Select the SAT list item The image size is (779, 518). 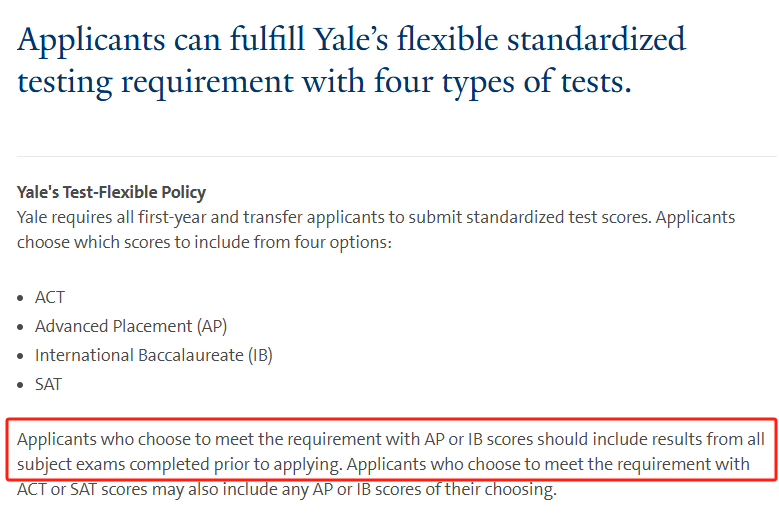49,384
